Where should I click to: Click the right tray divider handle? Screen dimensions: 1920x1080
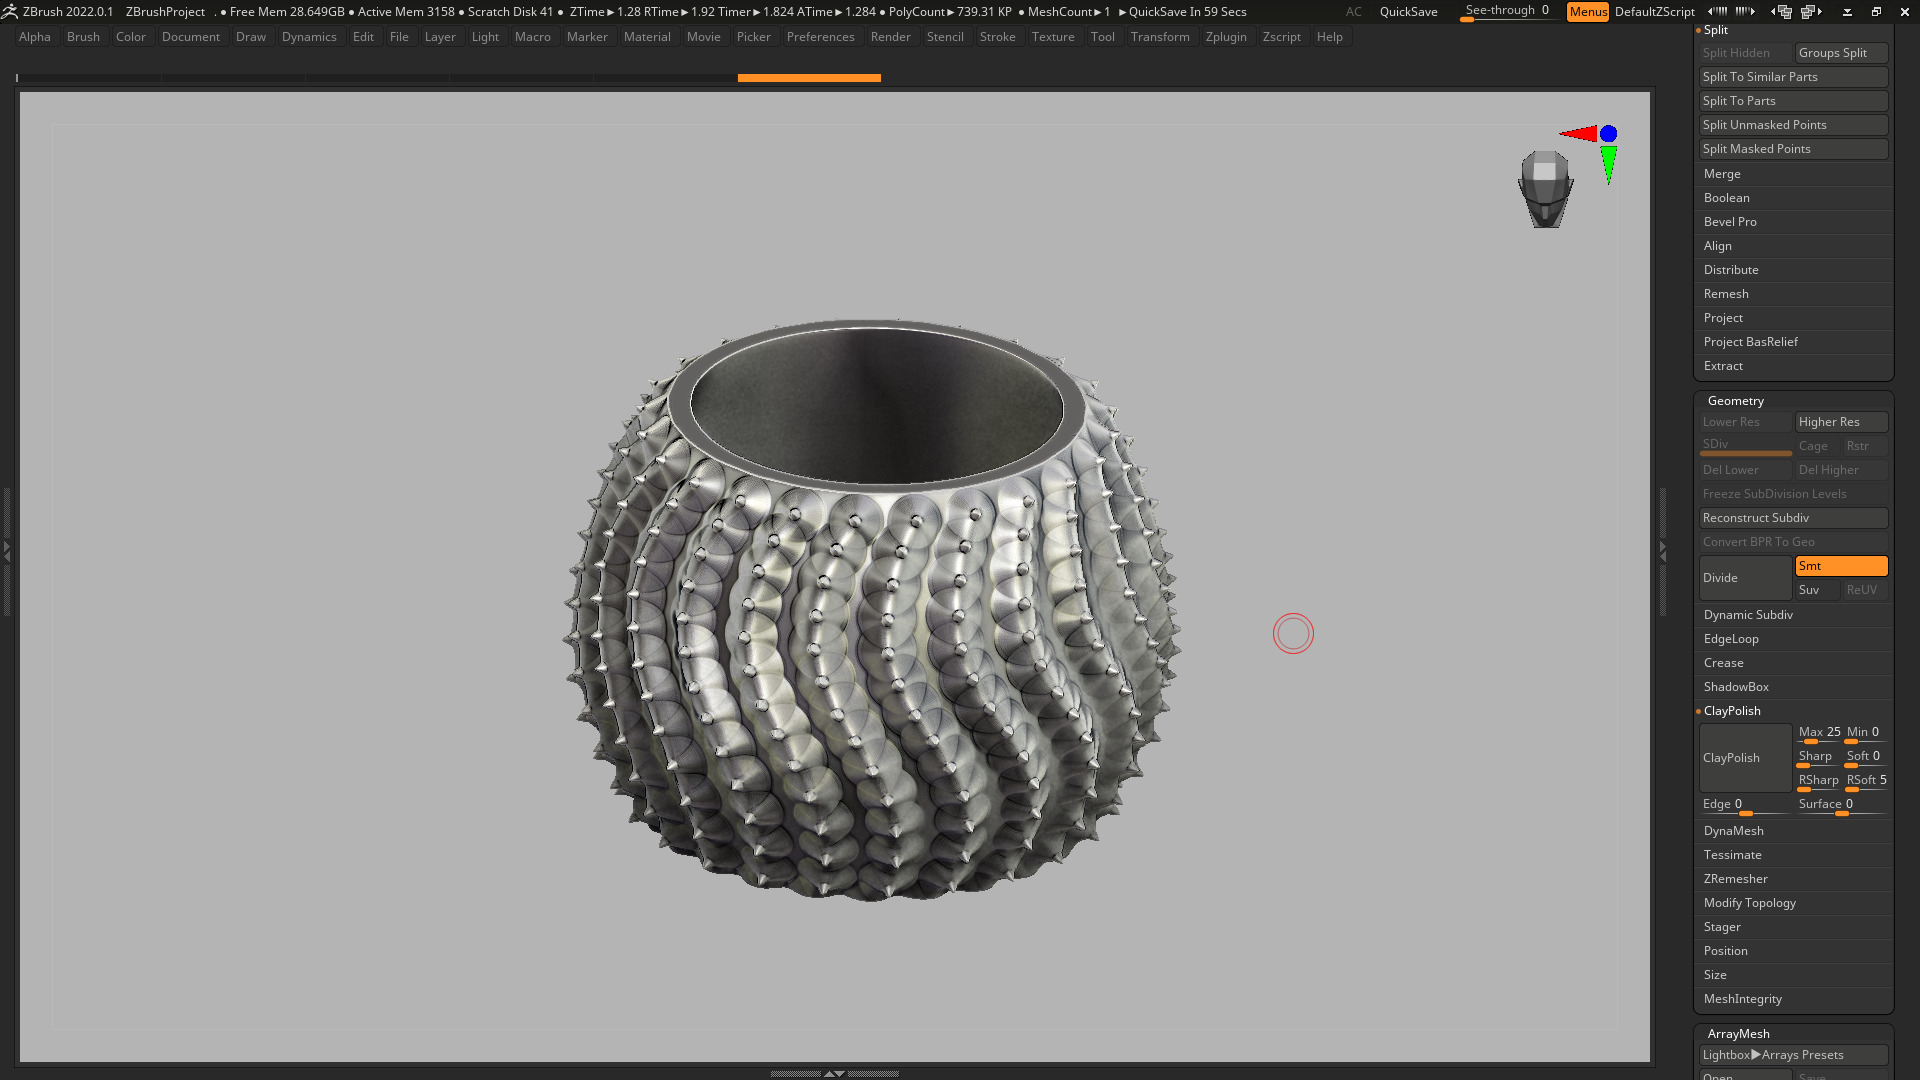pyautogui.click(x=1663, y=550)
